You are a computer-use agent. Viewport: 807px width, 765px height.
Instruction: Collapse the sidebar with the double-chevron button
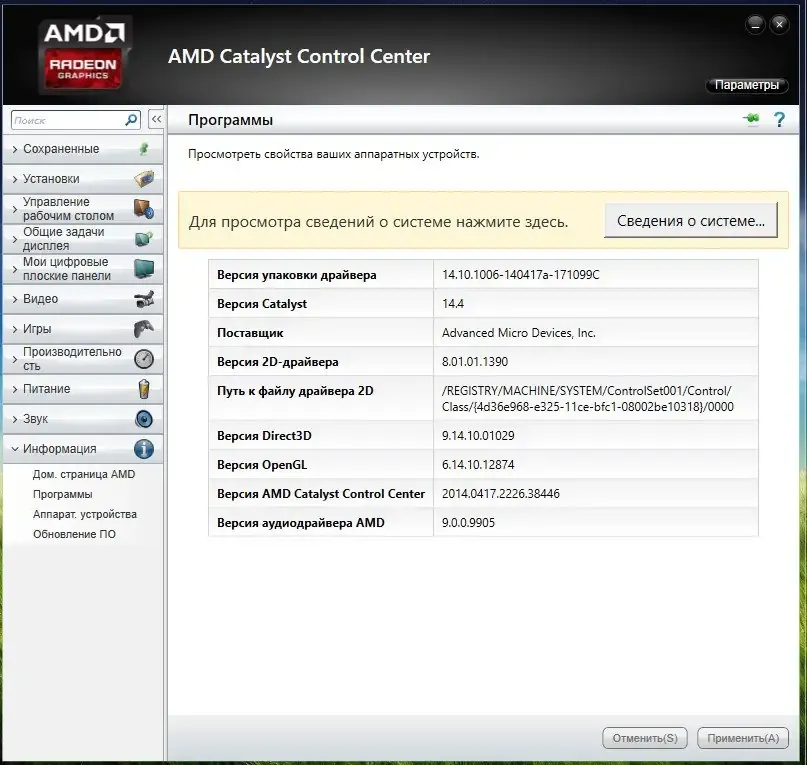point(156,119)
